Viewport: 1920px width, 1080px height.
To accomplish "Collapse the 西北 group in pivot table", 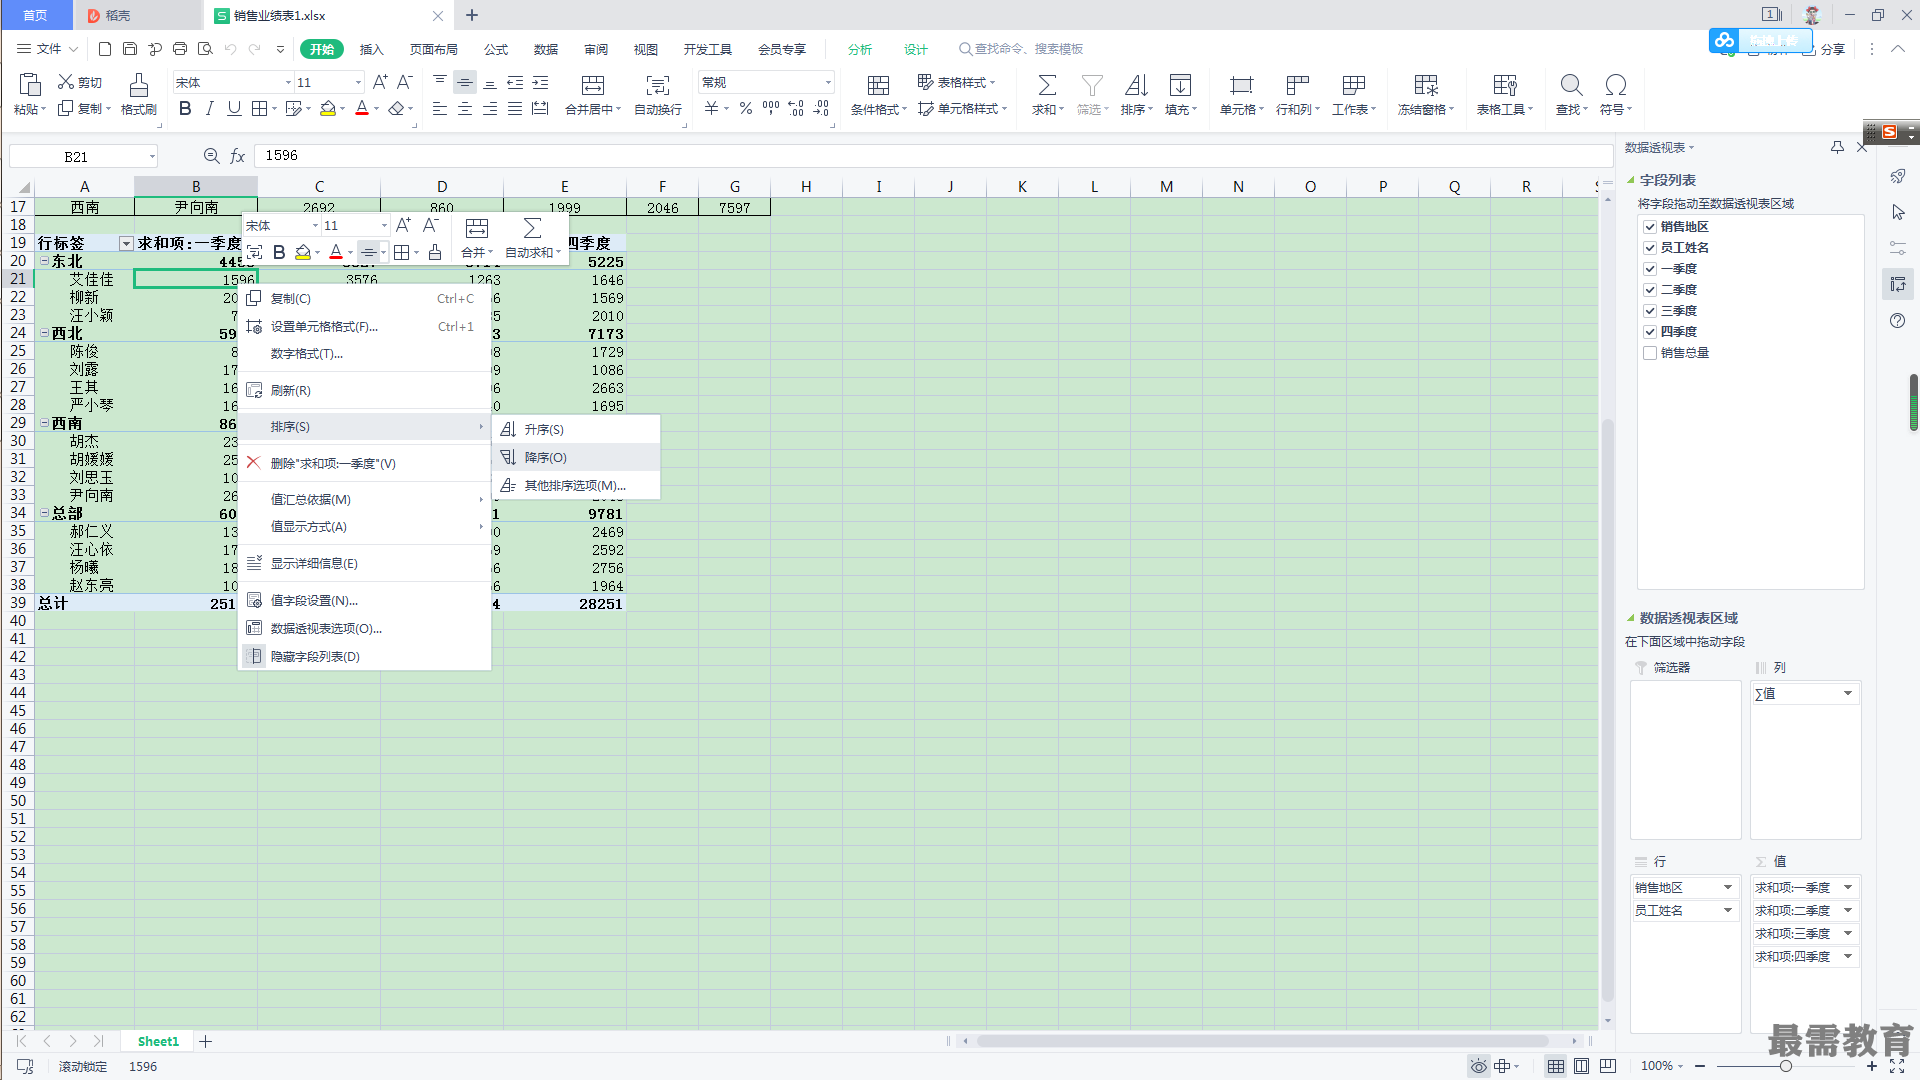I will [x=44, y=333].
